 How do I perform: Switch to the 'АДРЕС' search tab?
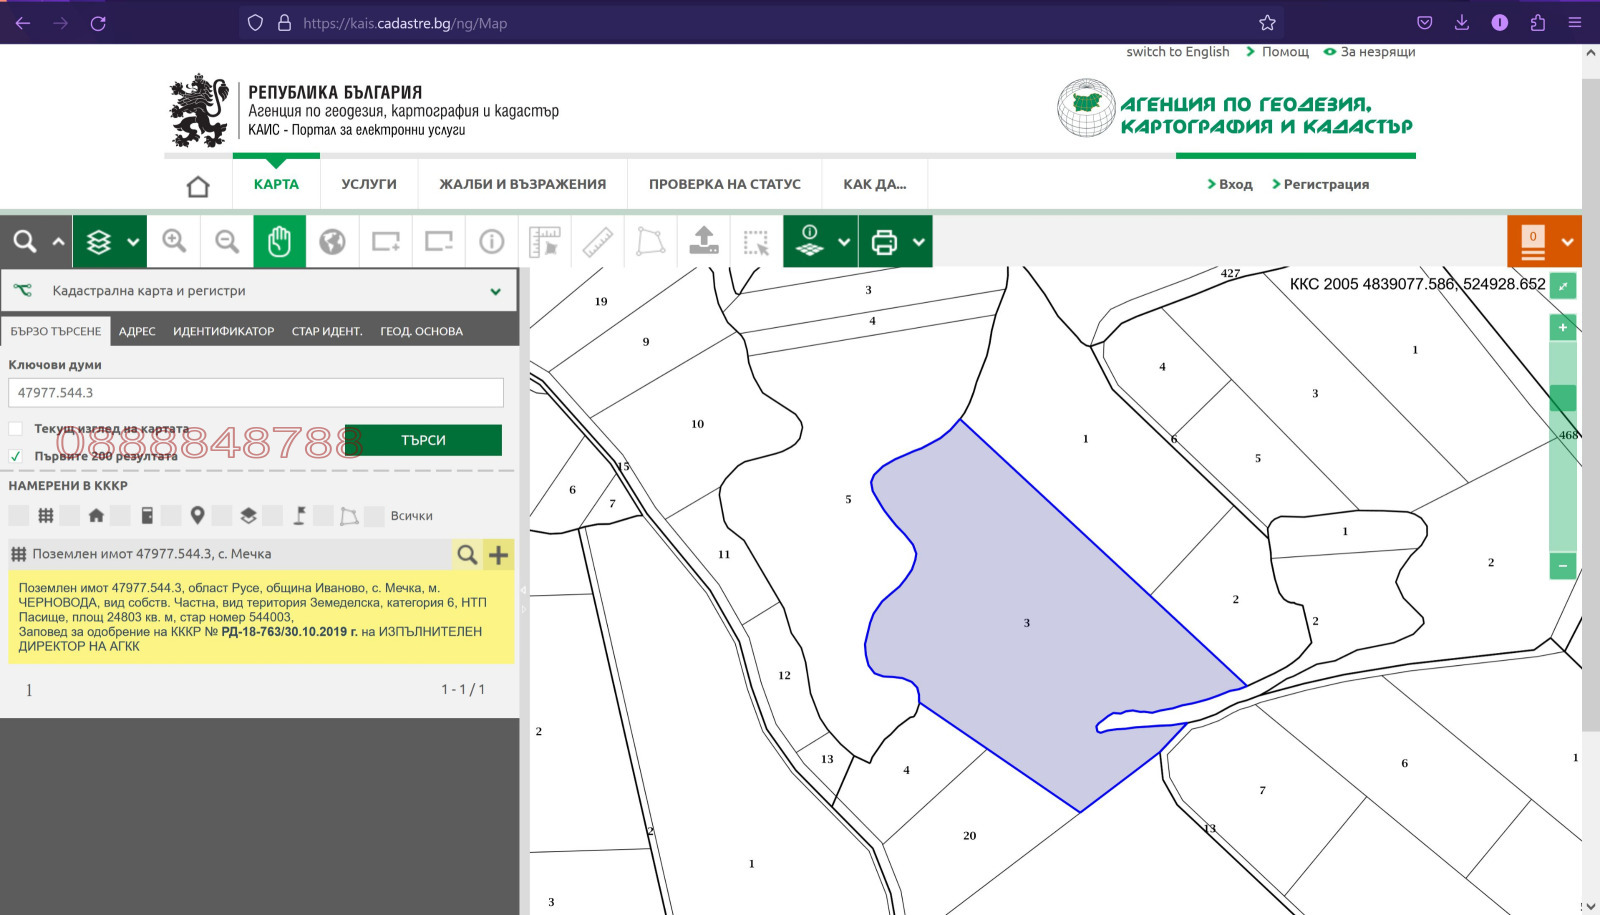coord(137,331)
